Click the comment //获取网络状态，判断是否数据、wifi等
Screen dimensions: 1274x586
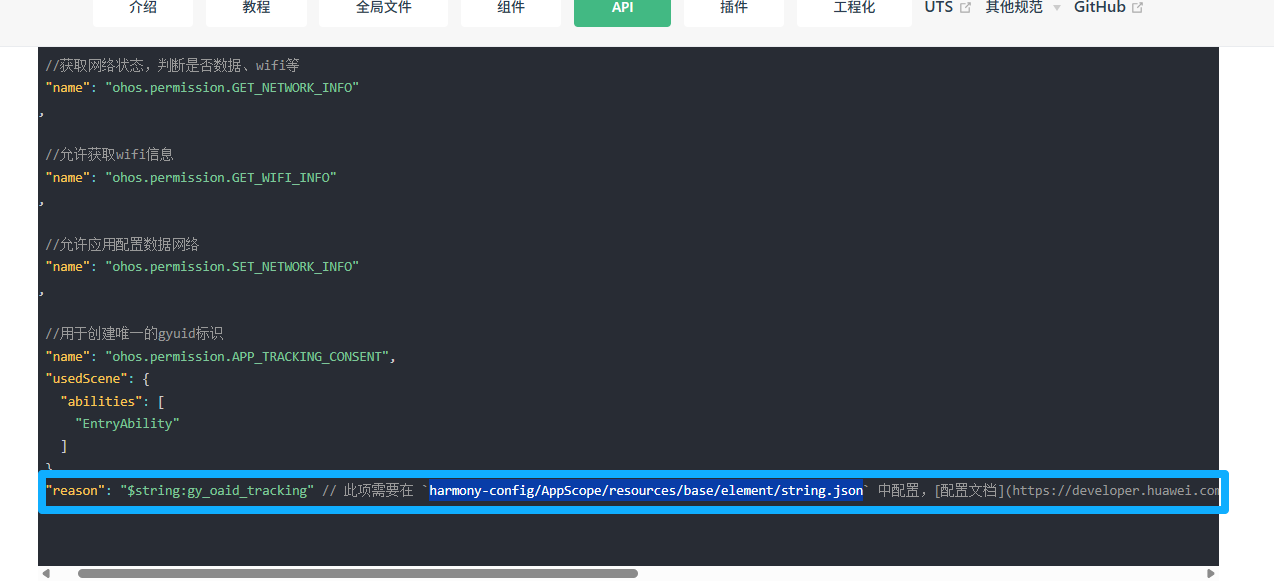click(172, 66)
